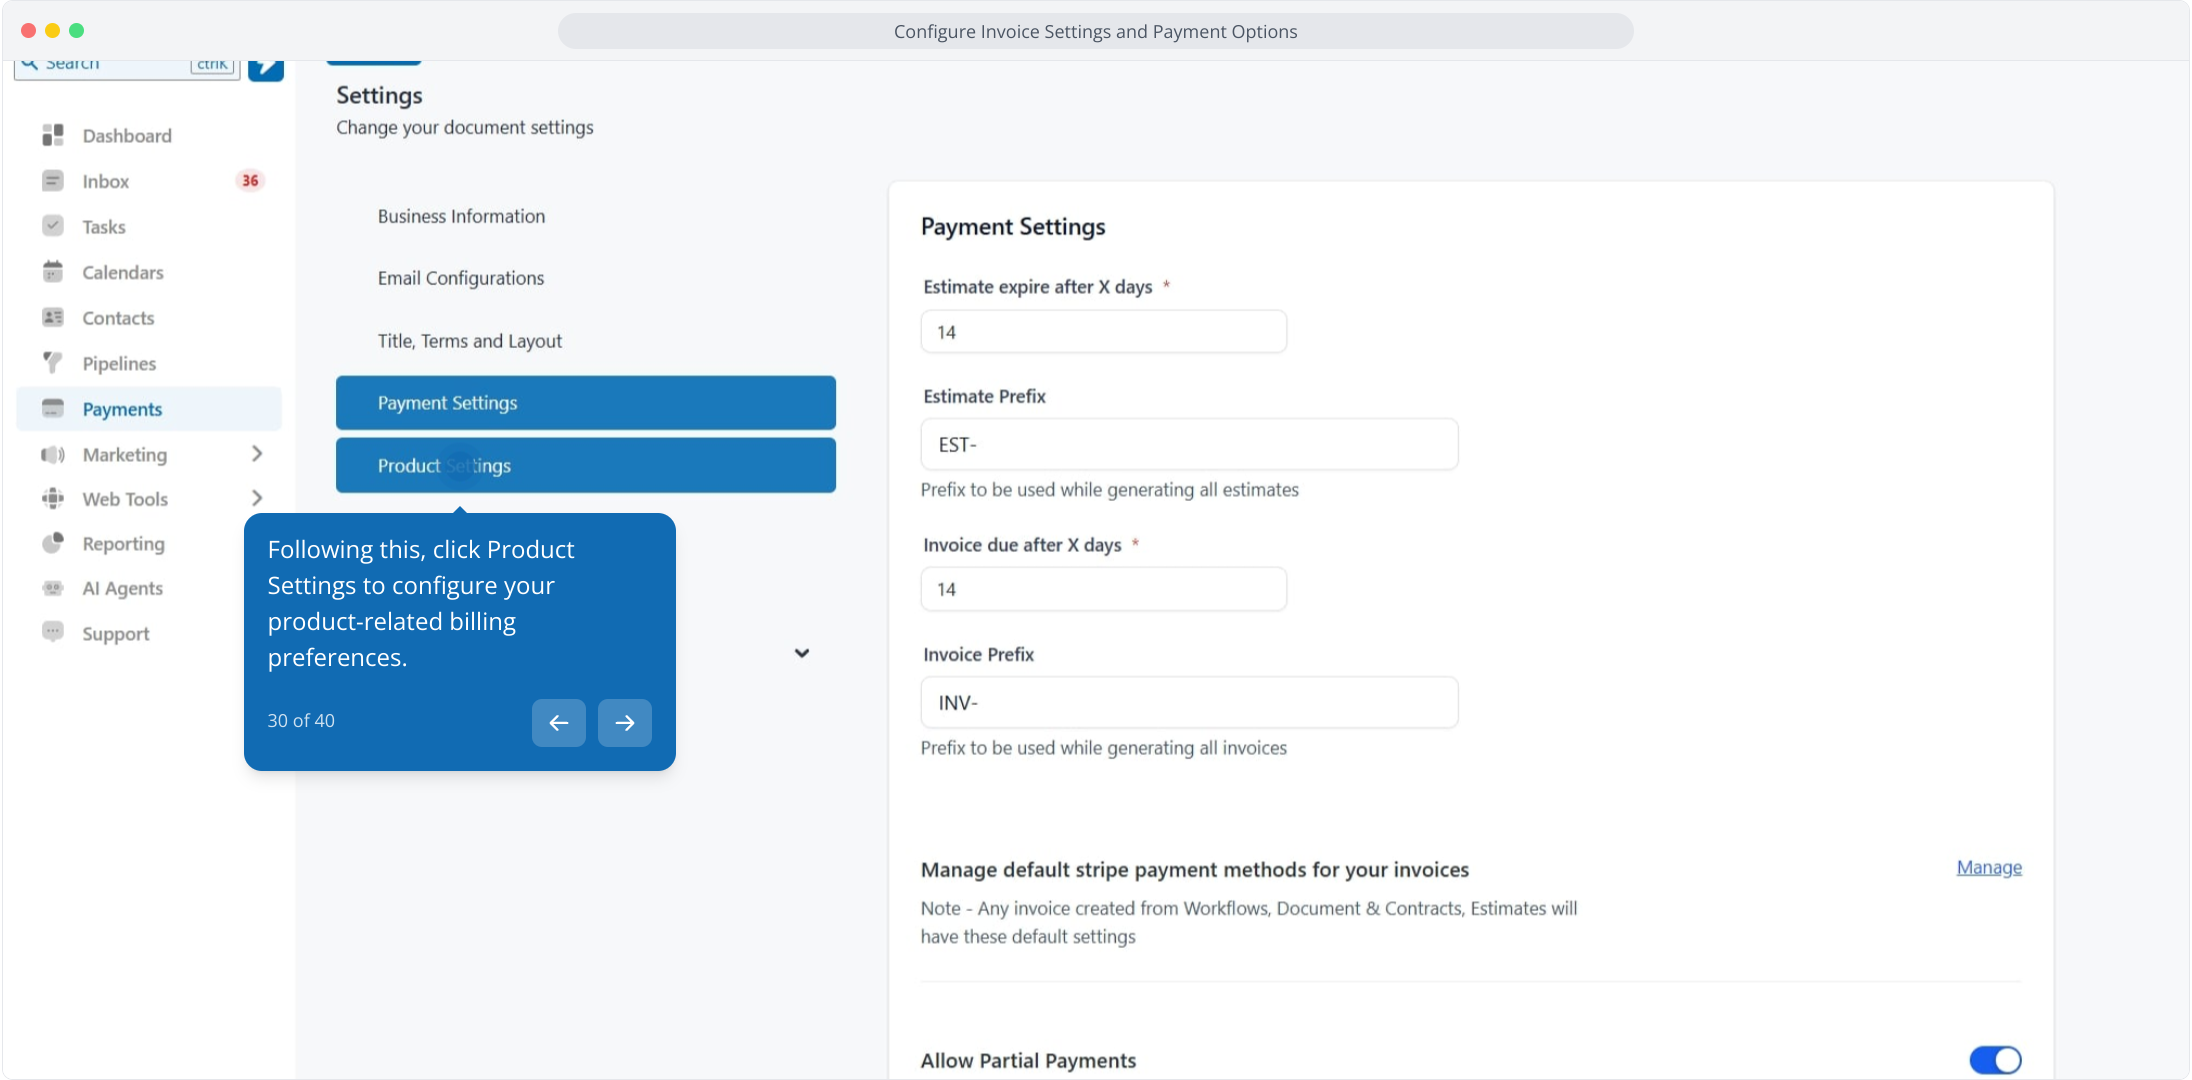Screen dimensions: 2192x1080
Task: Expand the Web Tools submenu chevron
Action: 257,498
